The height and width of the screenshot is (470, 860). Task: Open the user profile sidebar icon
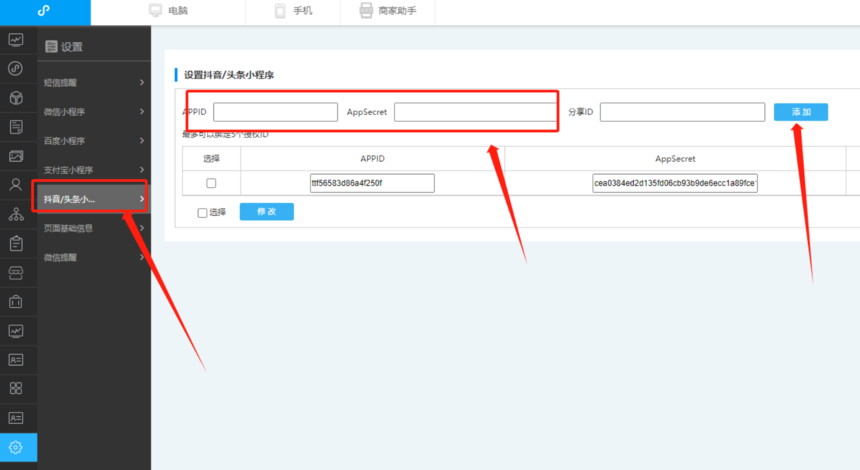(x=16, y=185)
